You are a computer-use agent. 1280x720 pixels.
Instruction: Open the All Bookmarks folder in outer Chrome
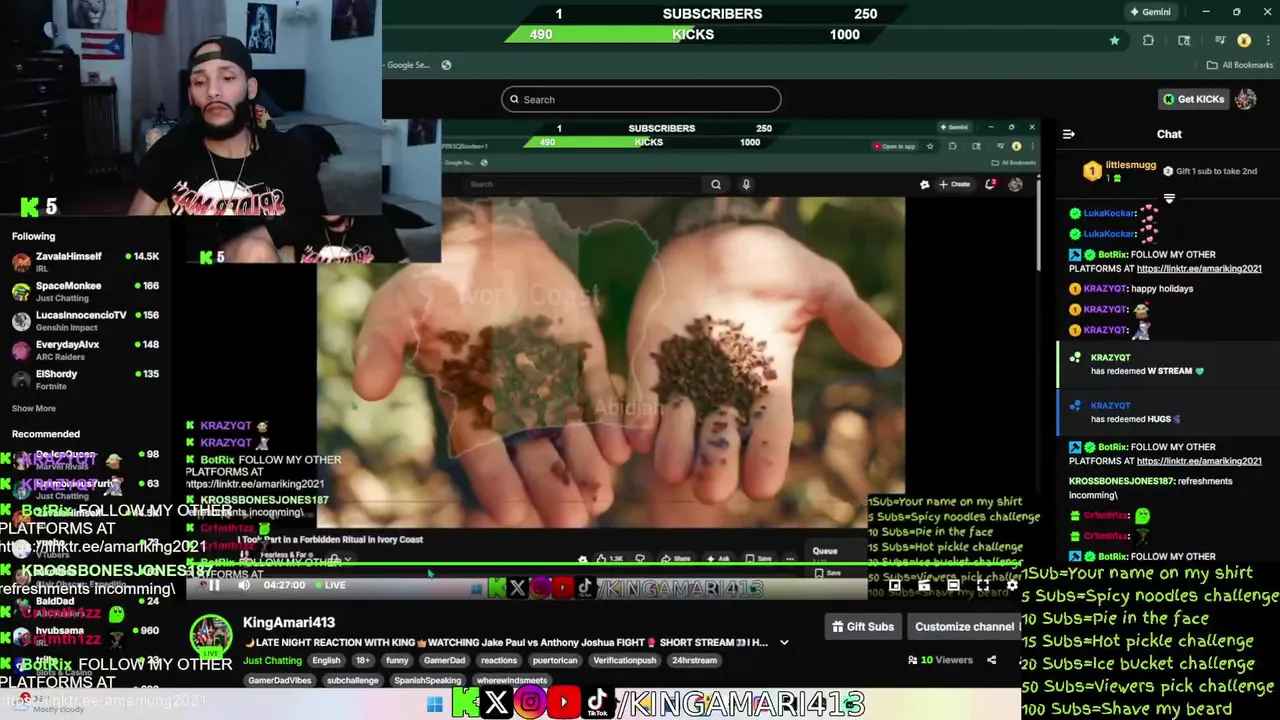pos(1240,65)
